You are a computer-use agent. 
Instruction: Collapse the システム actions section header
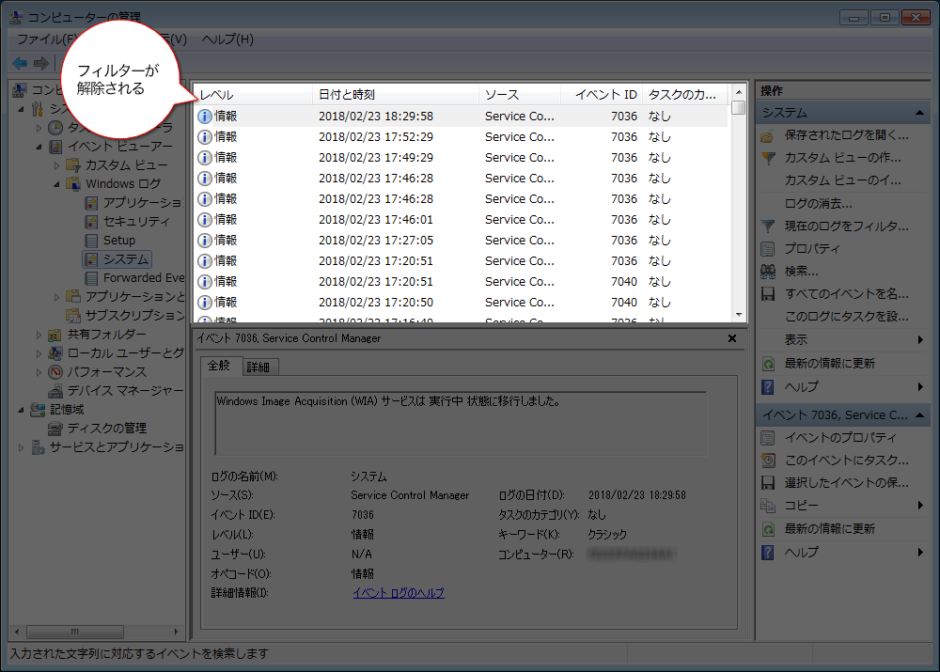(919, 113)
